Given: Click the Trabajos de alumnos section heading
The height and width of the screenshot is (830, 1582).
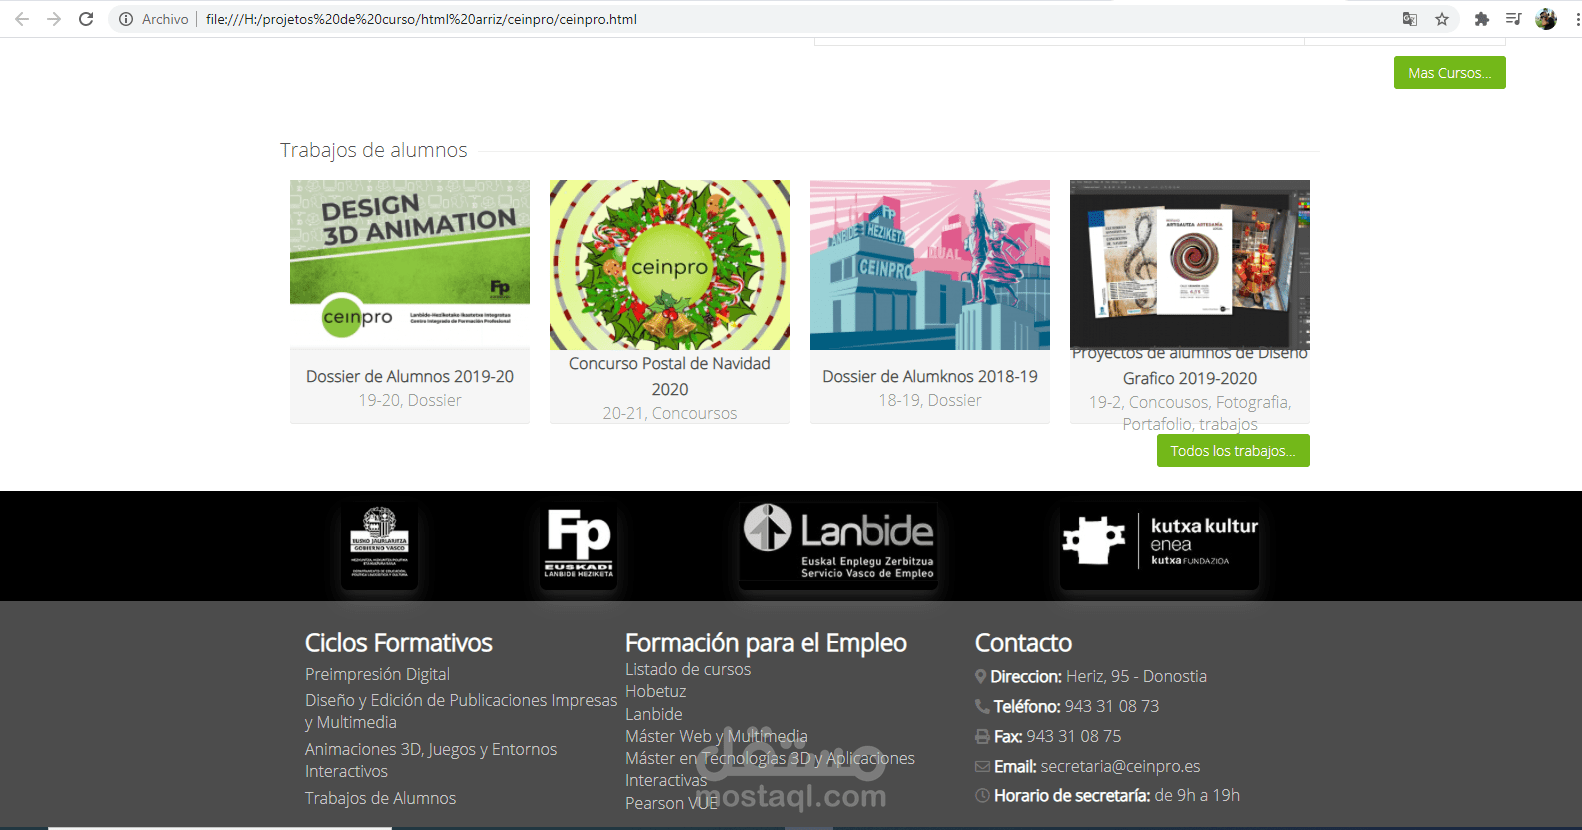Looking at the screenshot, I should (x=374, y=150).
